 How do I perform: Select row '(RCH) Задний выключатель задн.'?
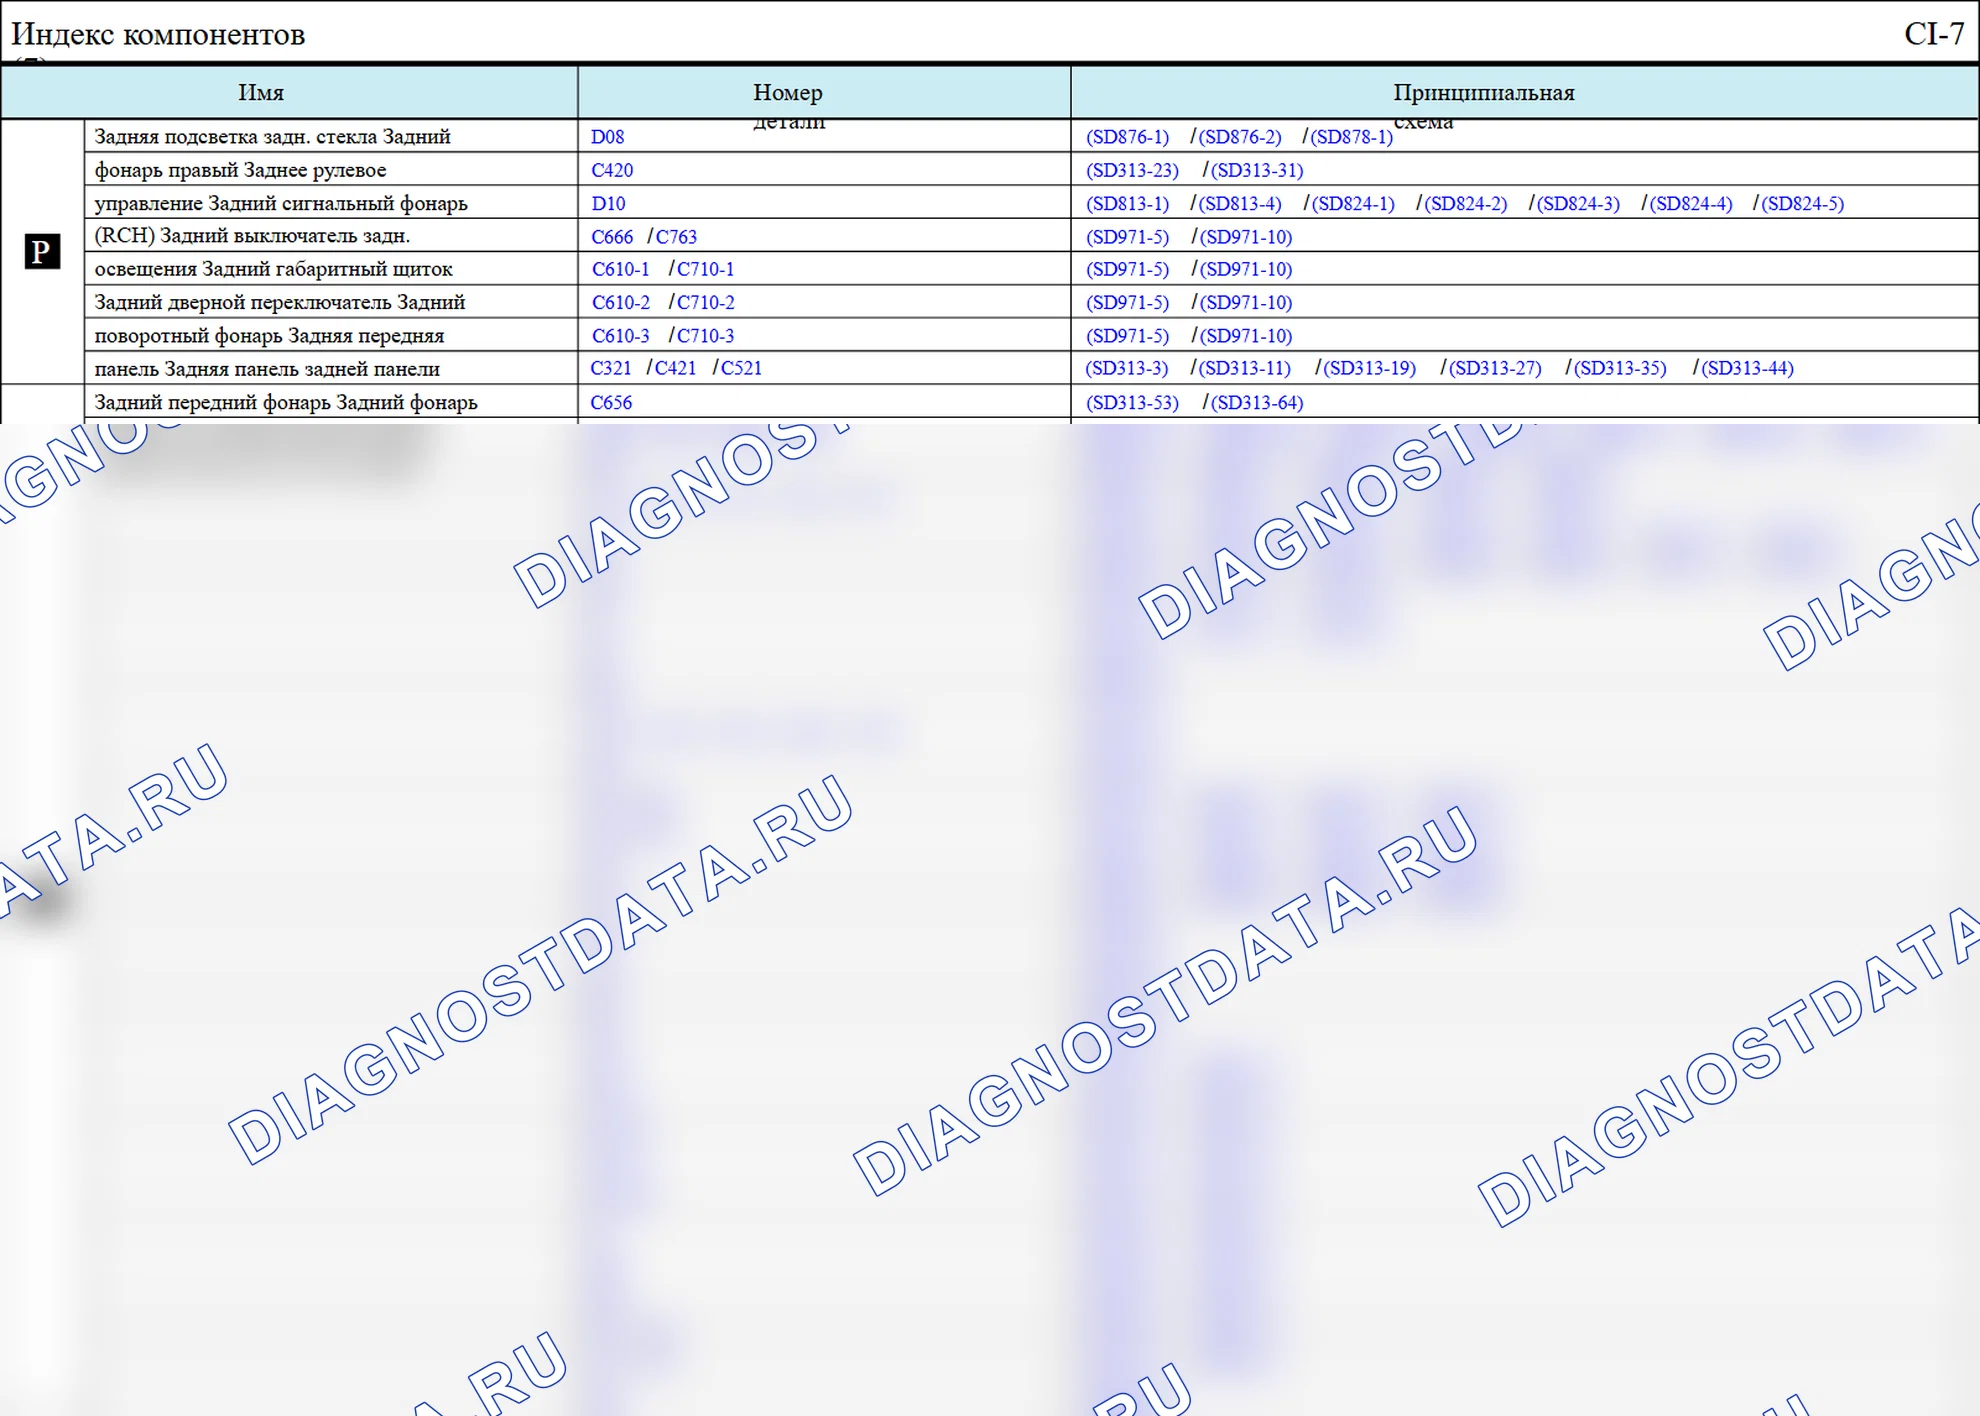coord(252,236)
